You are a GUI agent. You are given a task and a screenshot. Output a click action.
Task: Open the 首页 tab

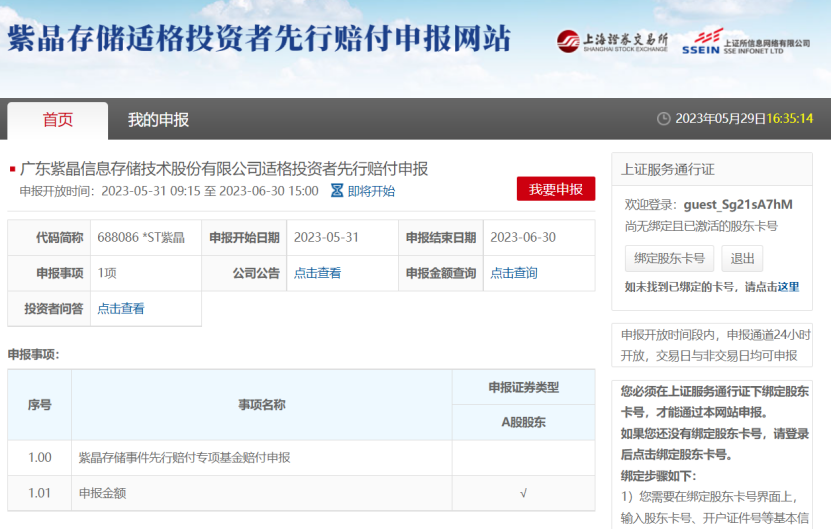(58, 120)
